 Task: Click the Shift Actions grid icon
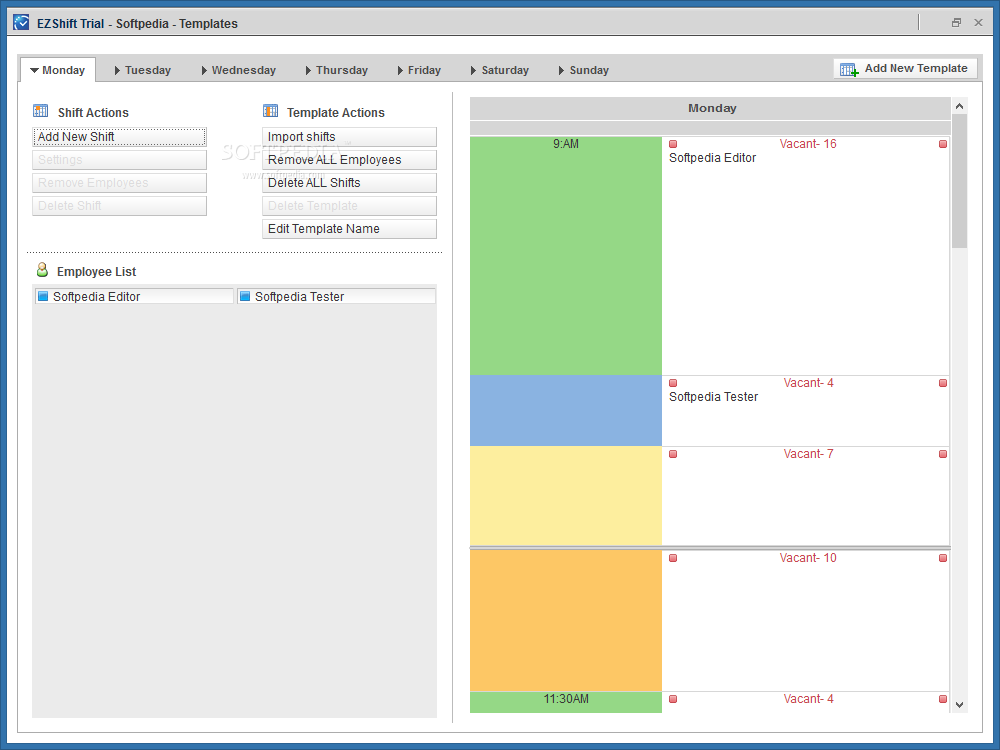tap(41, 112)
